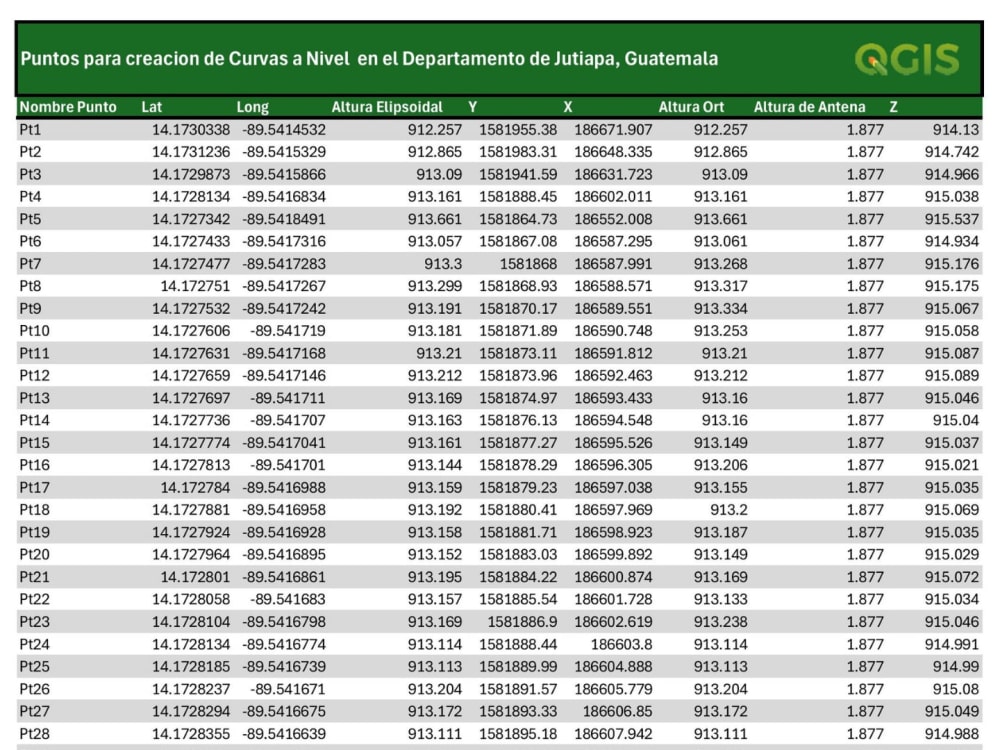
Task: Click Pt1 Z value '914.13'
Action: click(955, 129)
